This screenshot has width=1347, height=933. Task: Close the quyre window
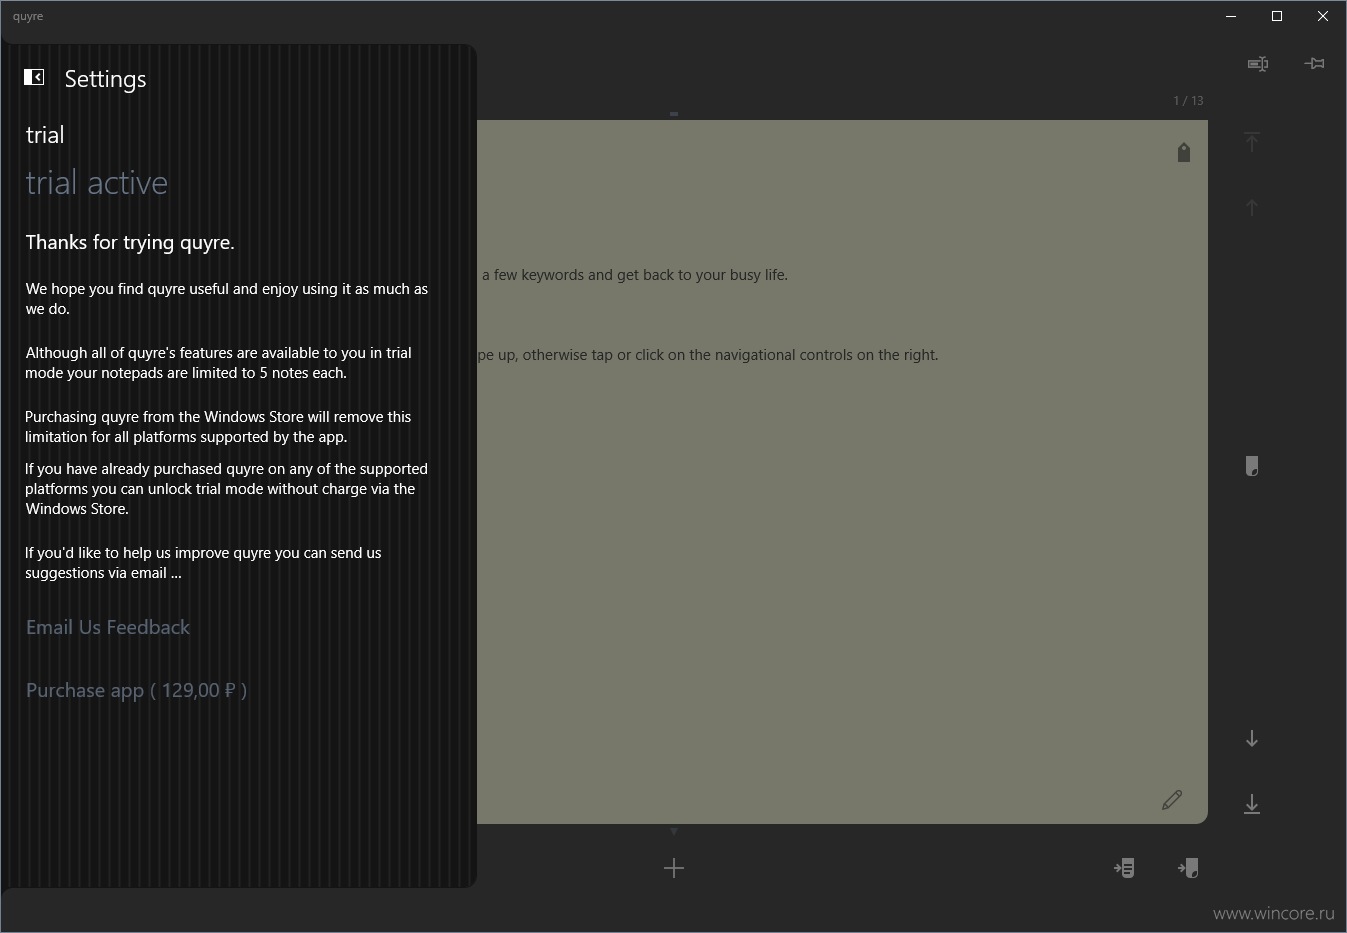click(x=1323, y=16)
